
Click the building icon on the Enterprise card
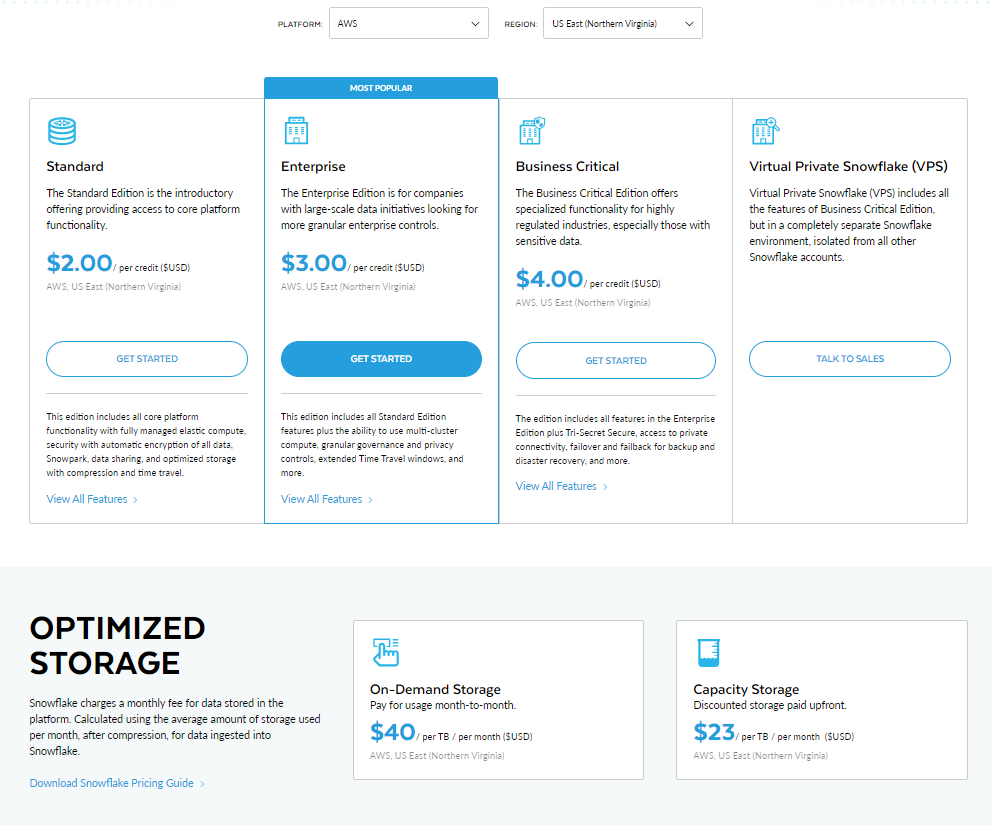295,130
